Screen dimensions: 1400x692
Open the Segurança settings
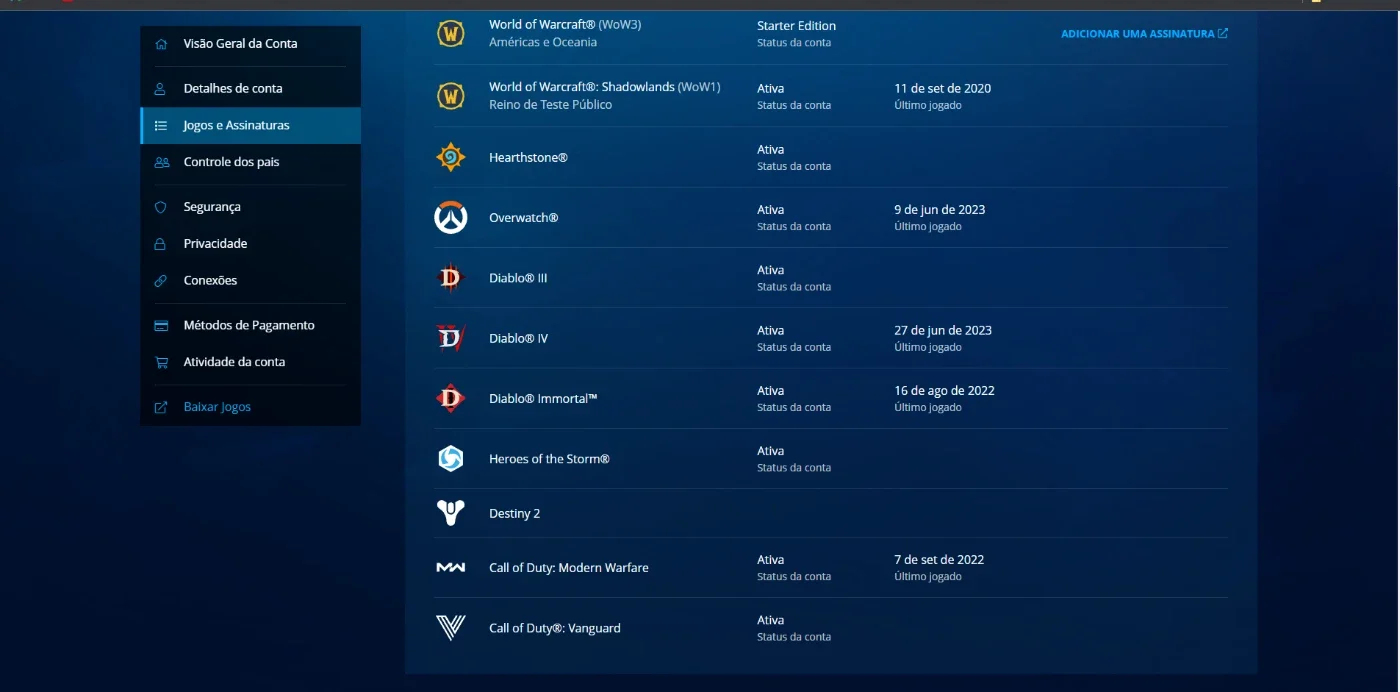pyautogui.click(x=212, y=207)
